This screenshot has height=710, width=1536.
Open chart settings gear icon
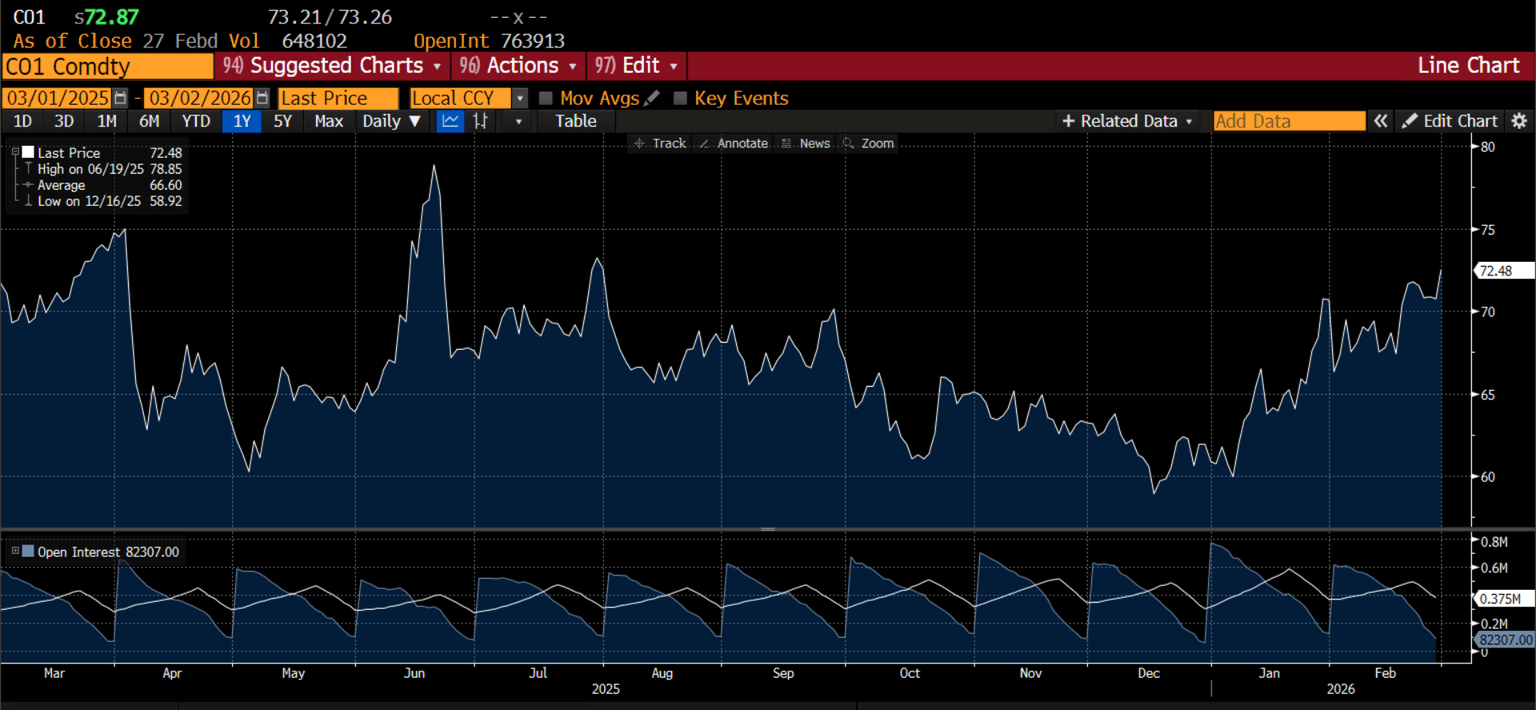click(1519, 121)
